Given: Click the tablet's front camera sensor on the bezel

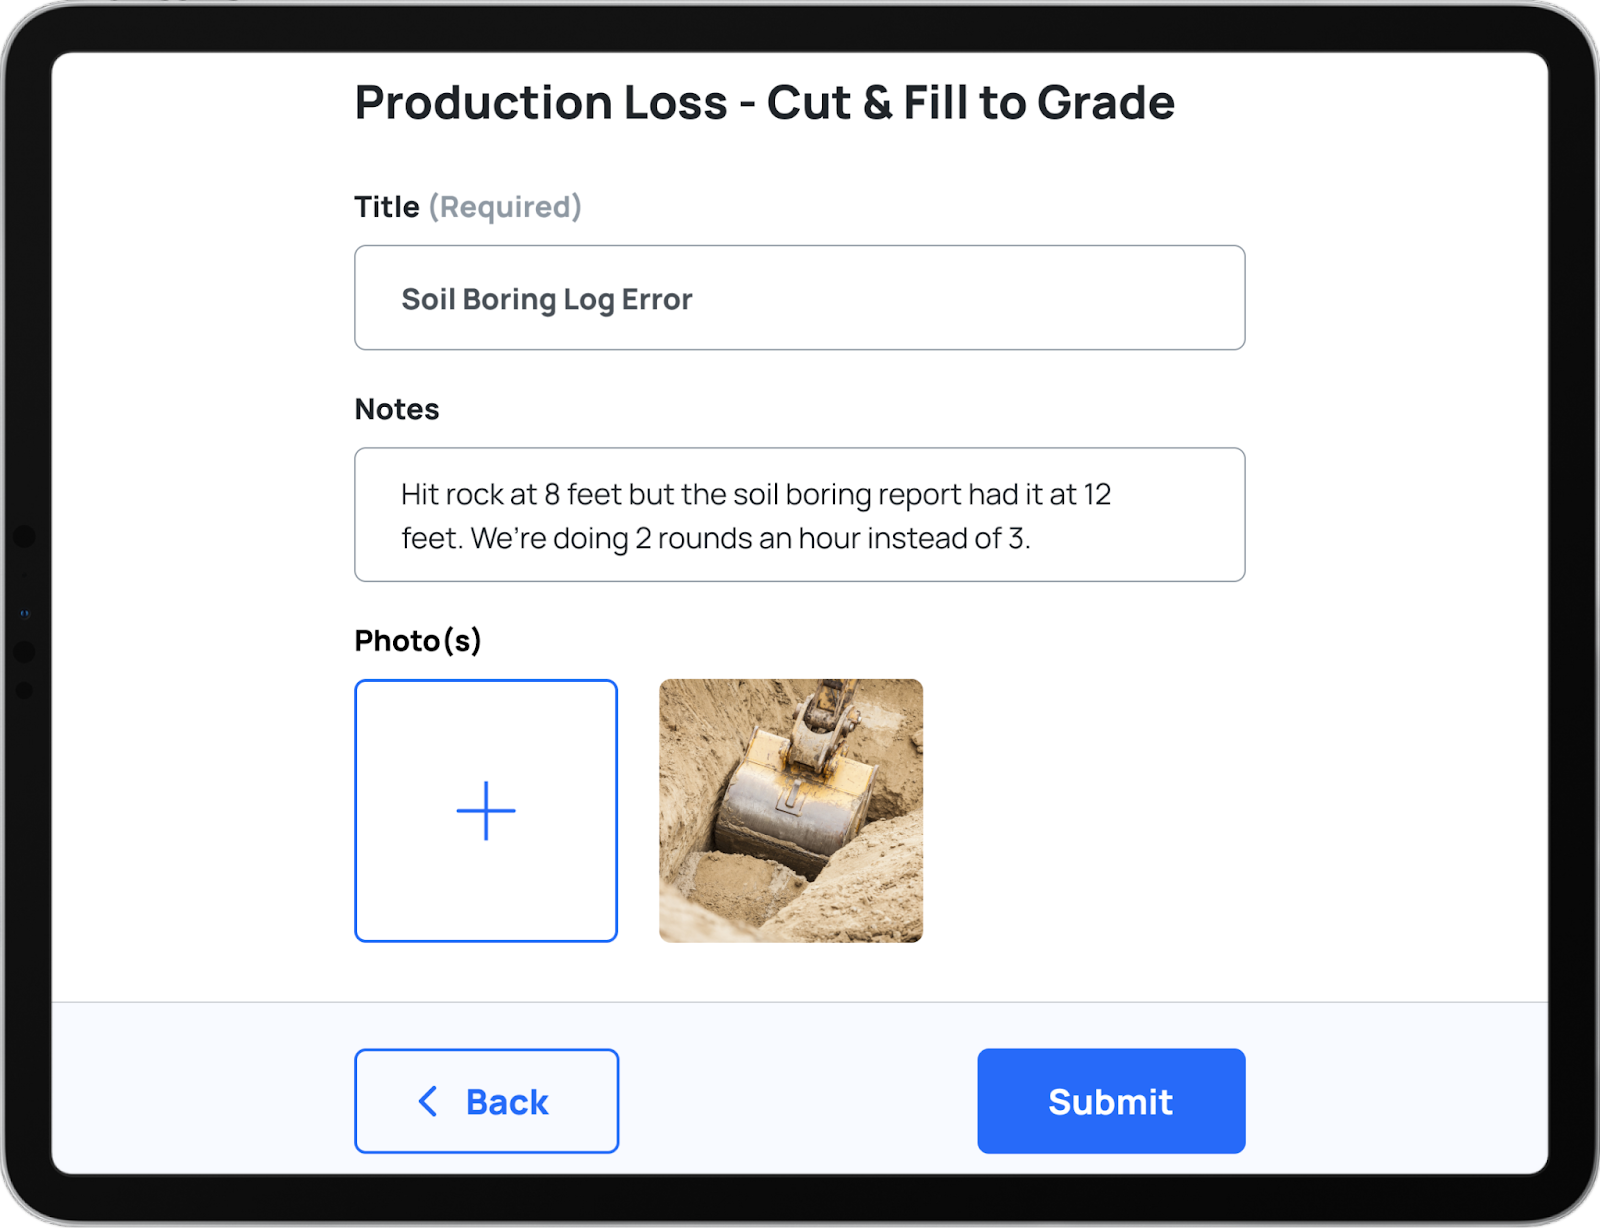Looking at the screenshot, I should pyautogui.click(x=25, y=613).
